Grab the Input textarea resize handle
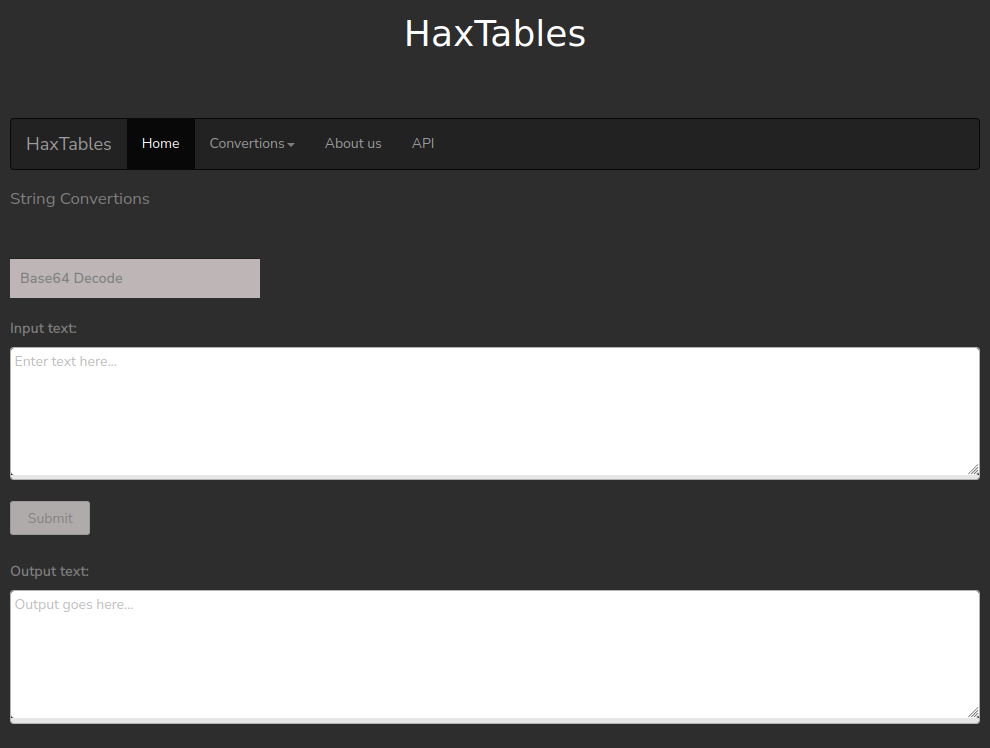990x748 pixels. [x=973, y=469]
